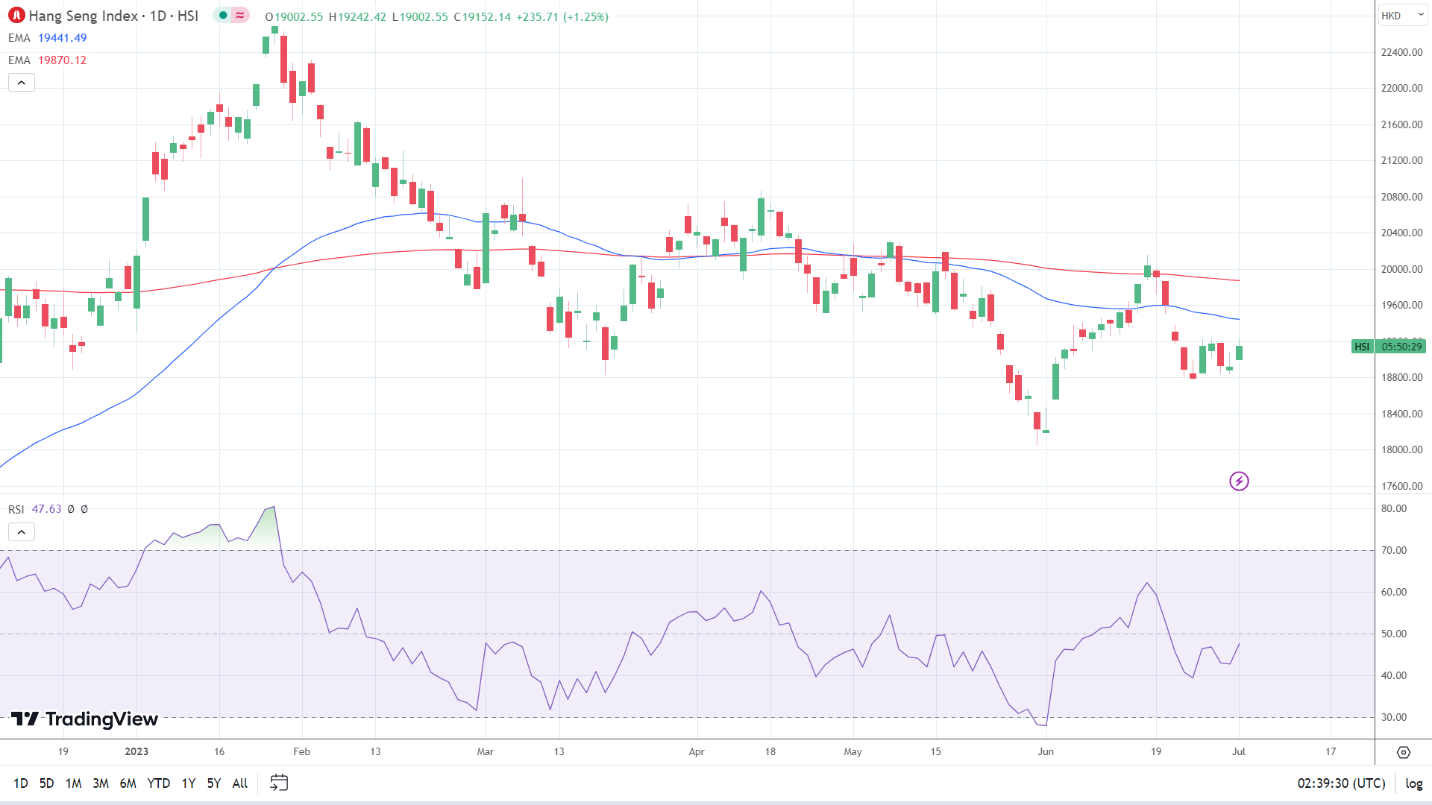Select the 6M time range
Viewport: 1432px width, 805px height.
coord(128,783)
